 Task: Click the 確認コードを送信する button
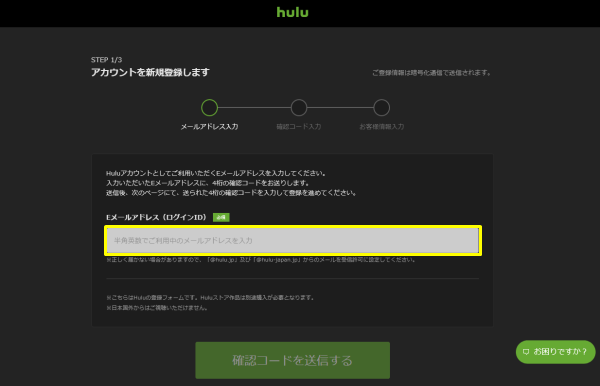[292, 360]
